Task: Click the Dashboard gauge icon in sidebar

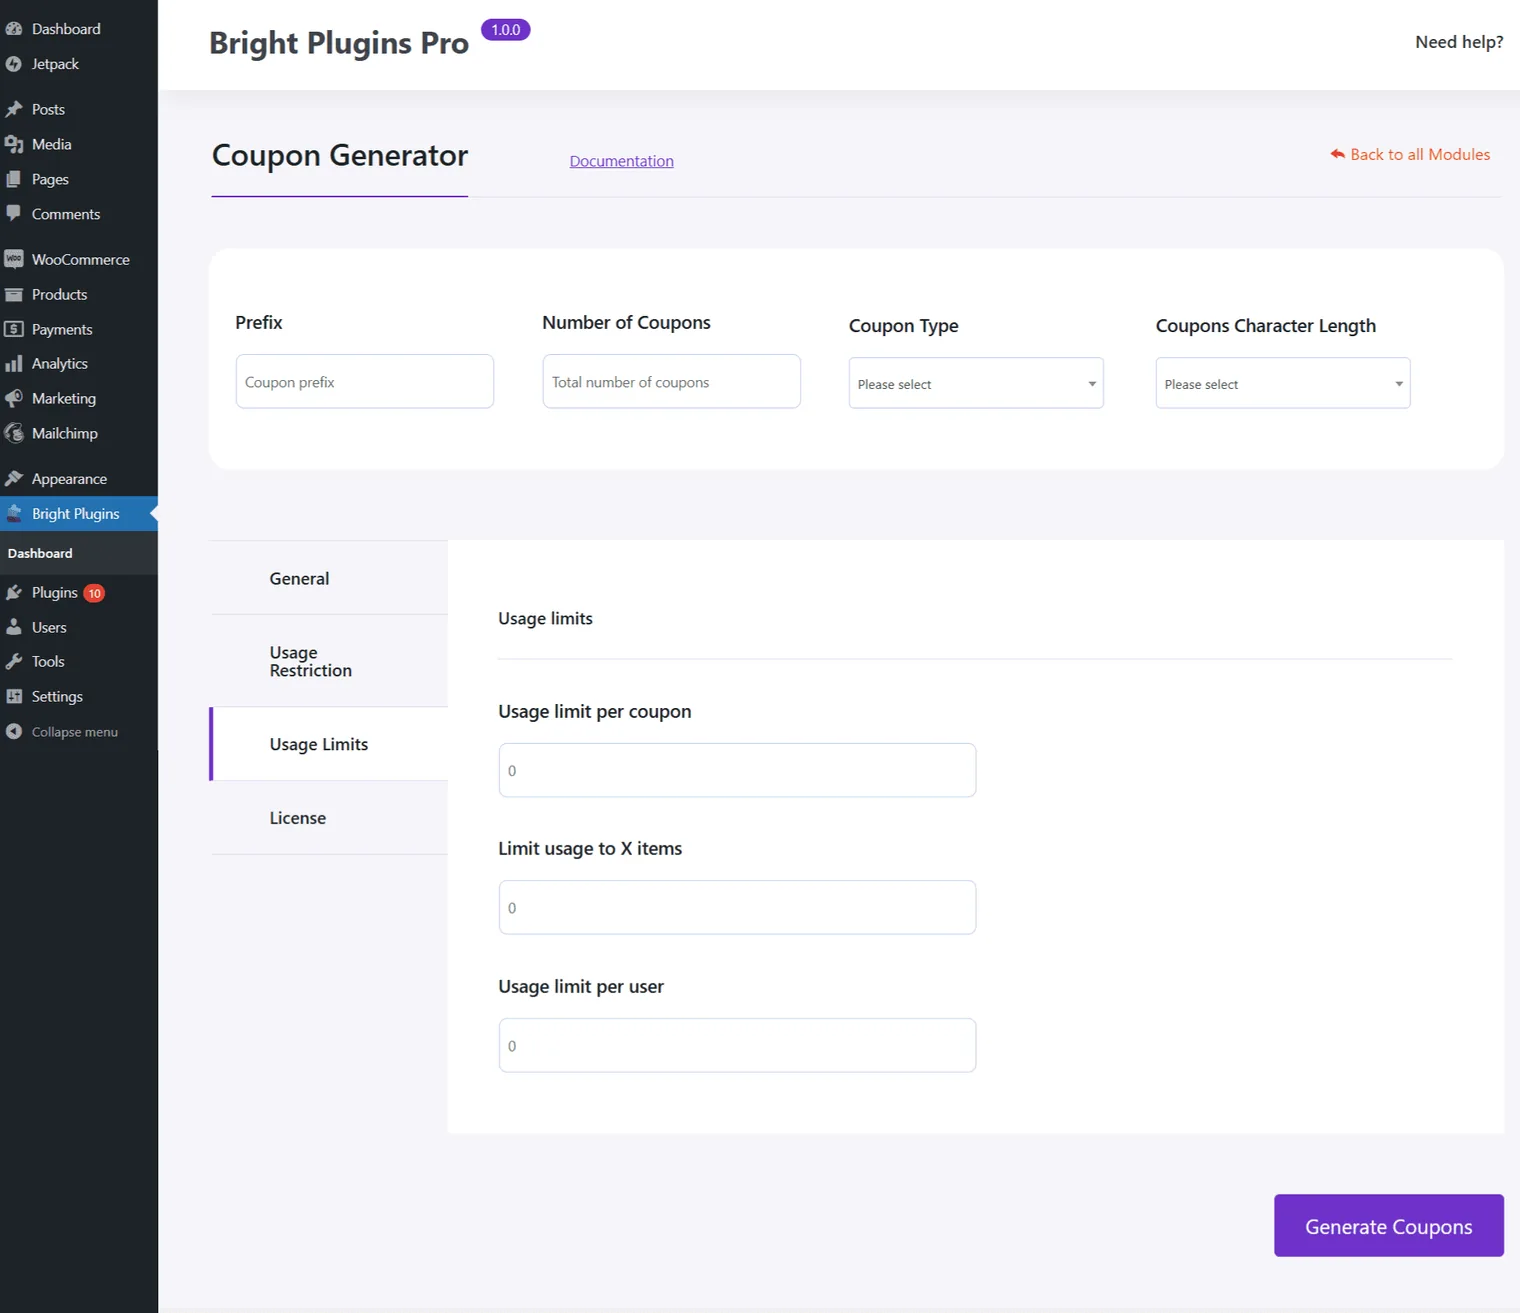Action: tap(14, 29)
